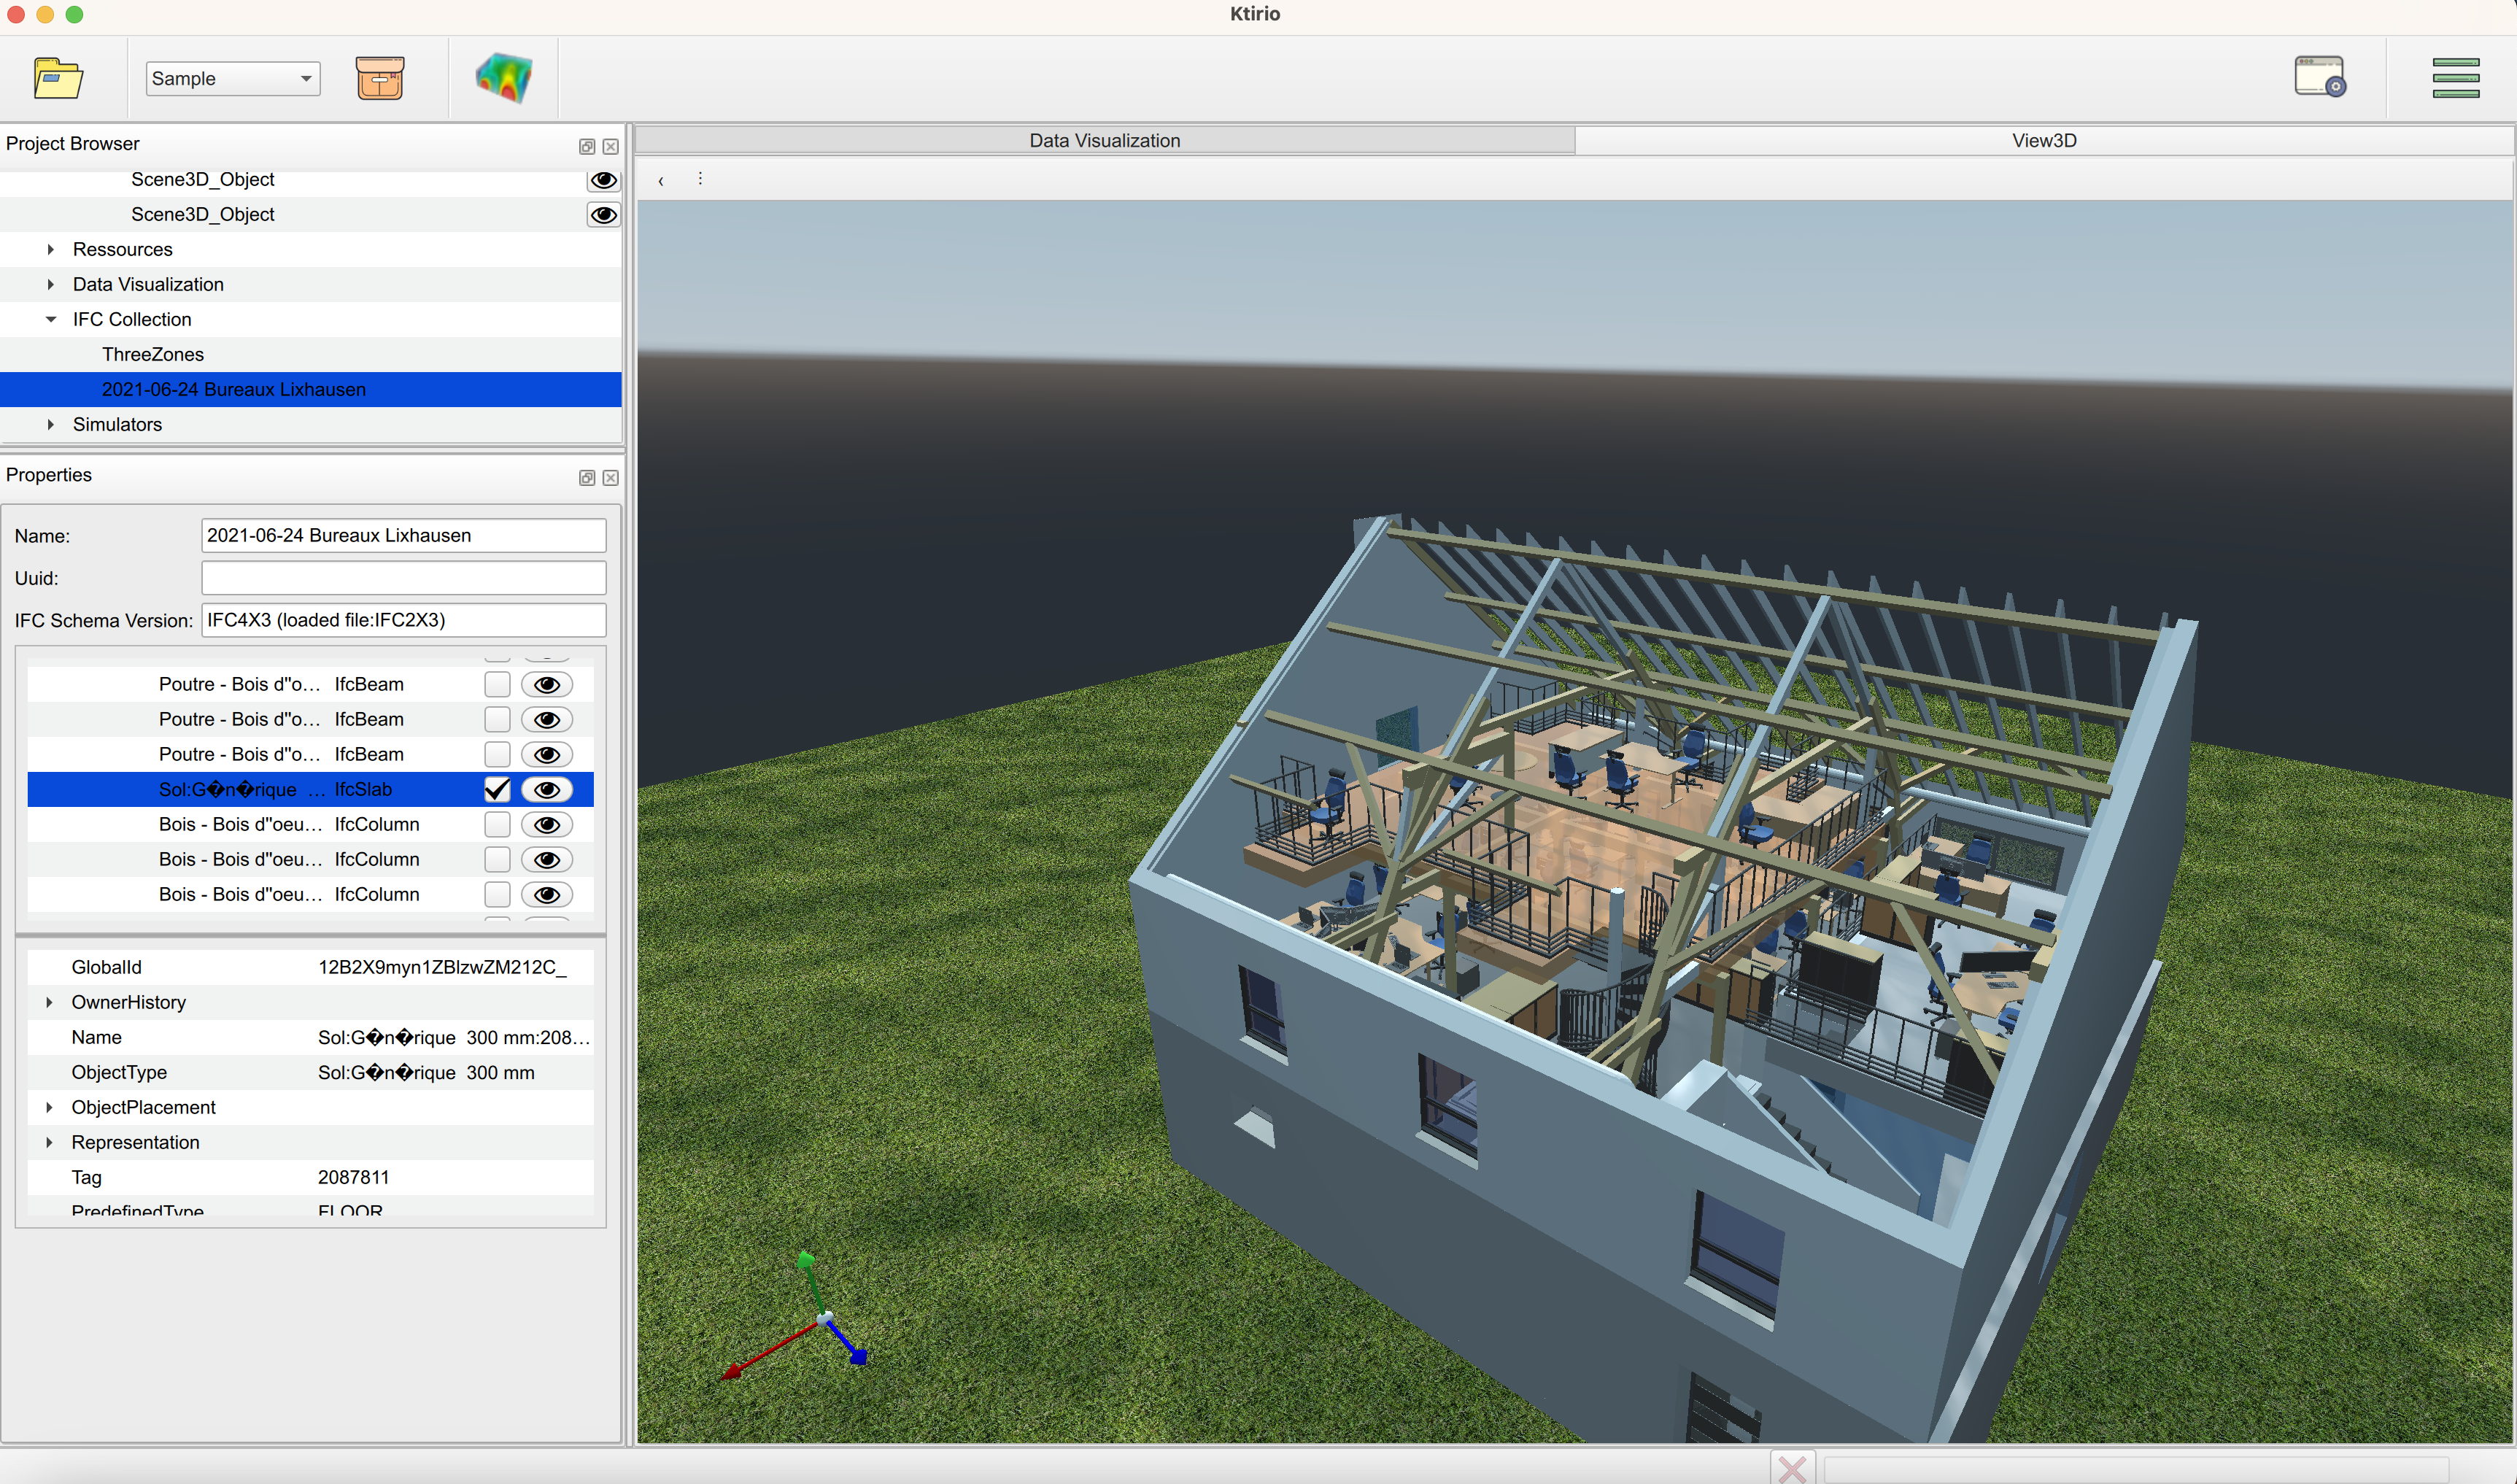The width and height of the screenshot is (2517, 1484).
Task: Collapse the IFC Collection node
Action: click(50, 319)
